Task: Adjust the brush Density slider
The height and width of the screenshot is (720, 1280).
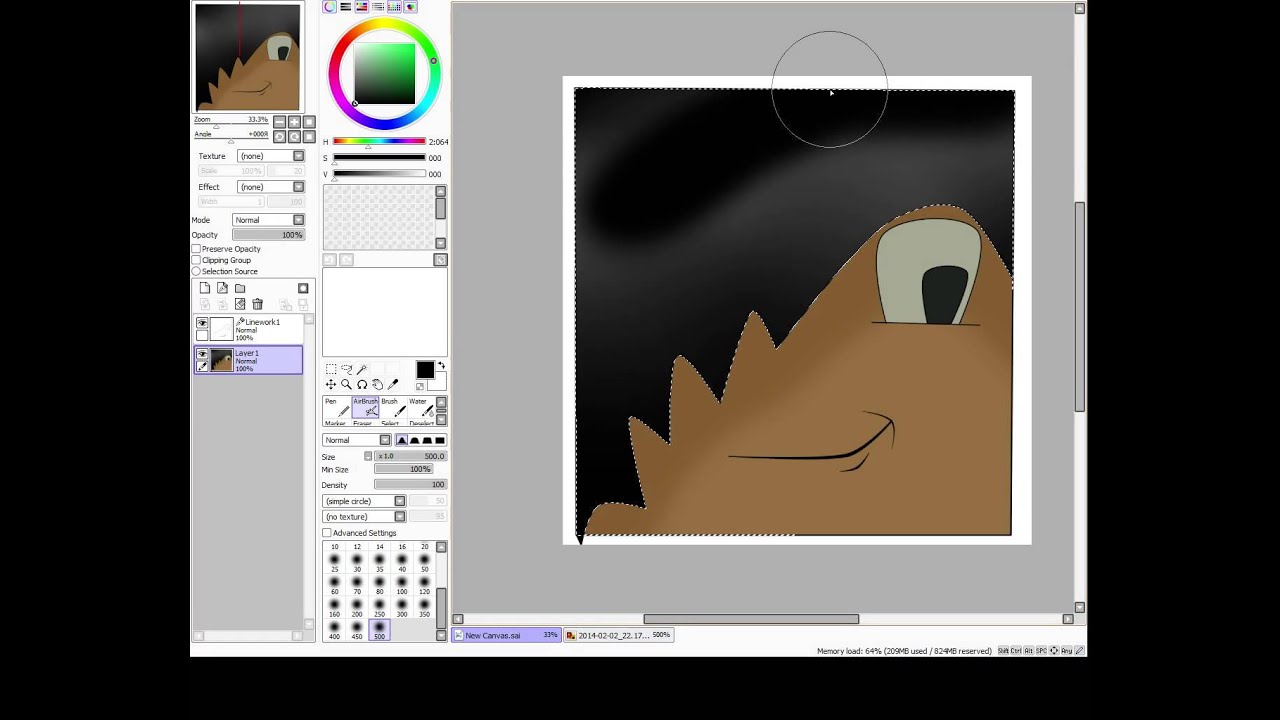Action: (410, 485)
